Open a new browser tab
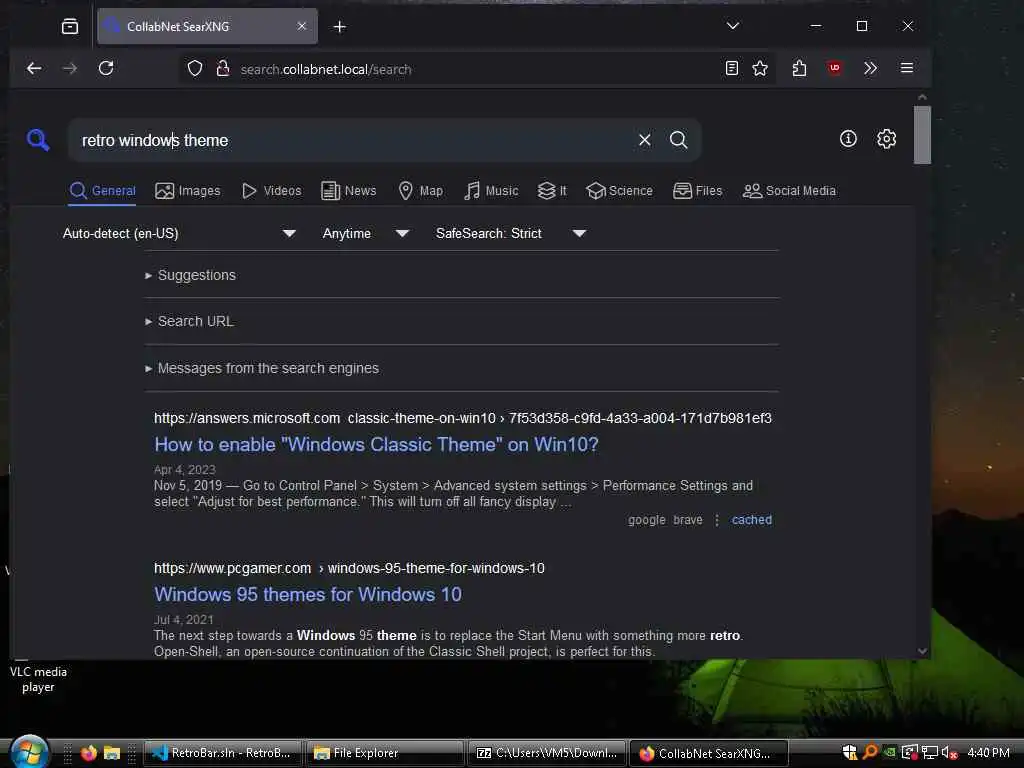 pyautogui.click(x=340, y=26)
